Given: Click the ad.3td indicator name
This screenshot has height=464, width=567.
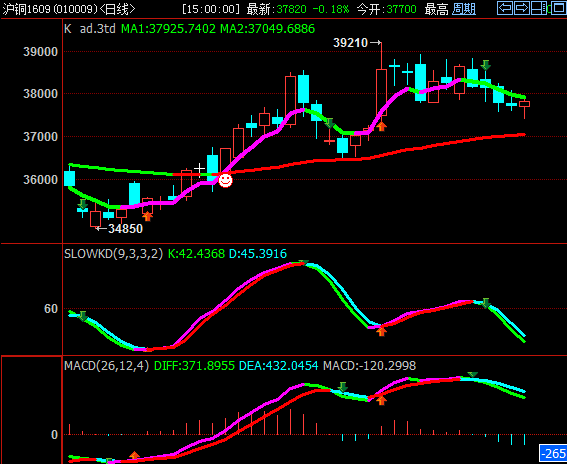Looking at the screenshot, I should click(x=97, y=29).
